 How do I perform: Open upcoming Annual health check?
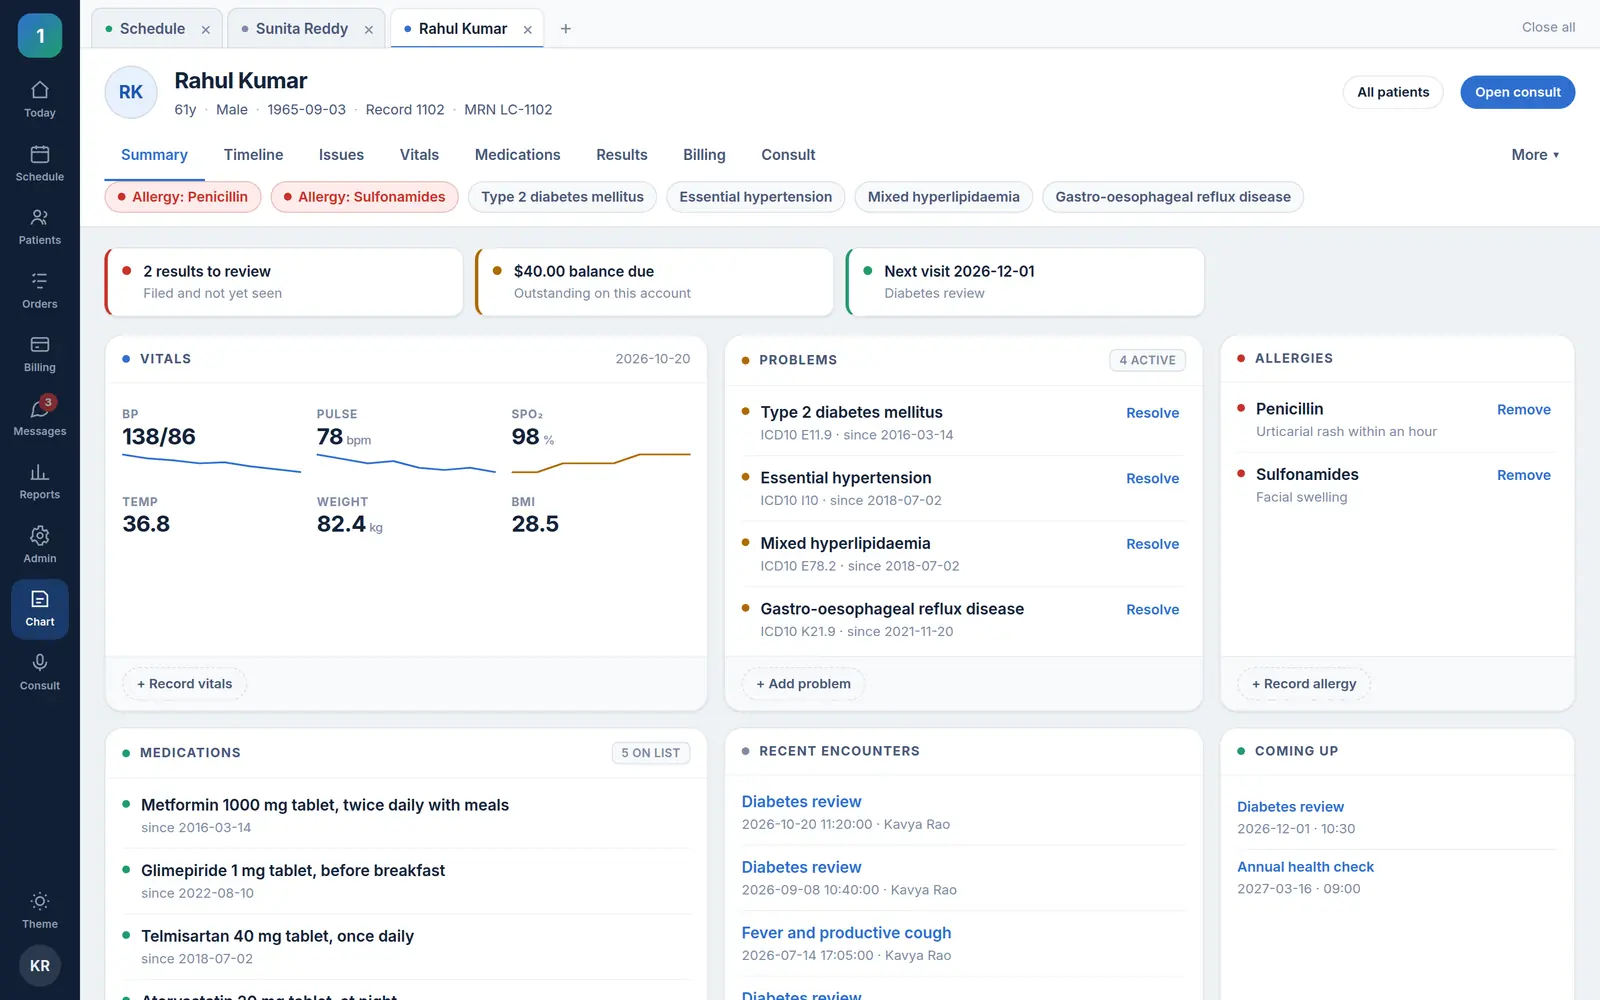pyautogui.click(x=1305, y=867)
